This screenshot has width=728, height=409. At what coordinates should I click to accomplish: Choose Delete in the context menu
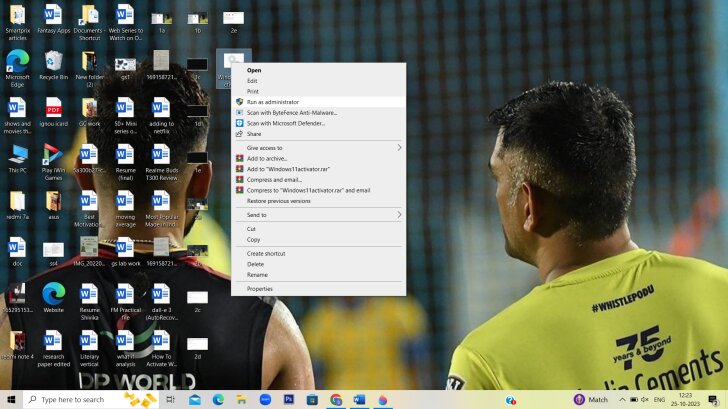318,264
